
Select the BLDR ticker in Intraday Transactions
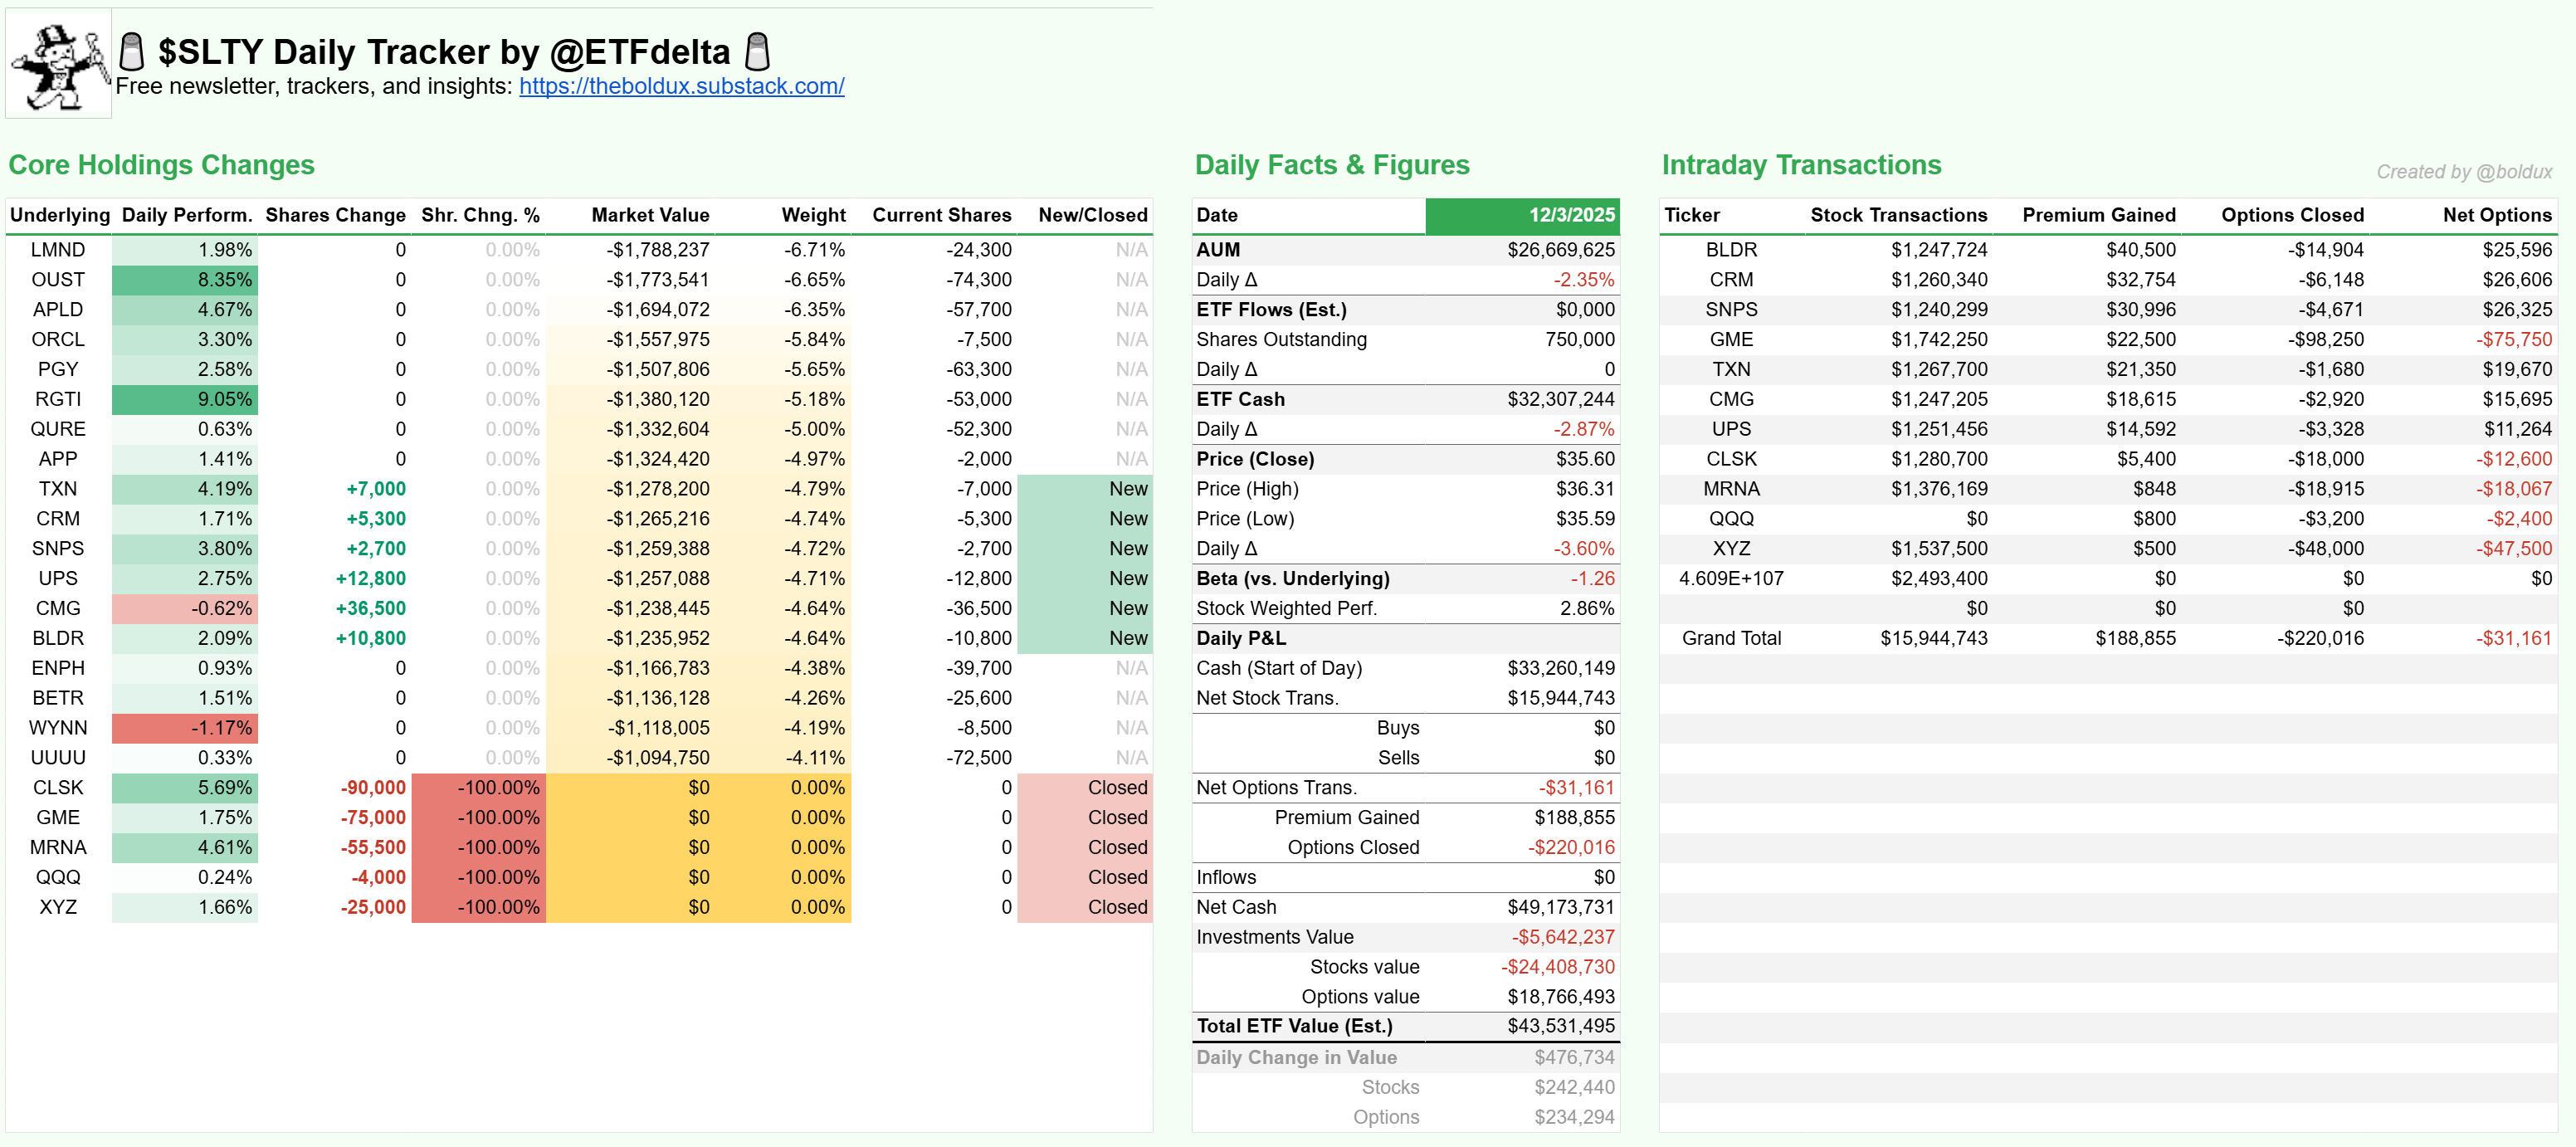pyautogui.click(x=1730, y=250)
